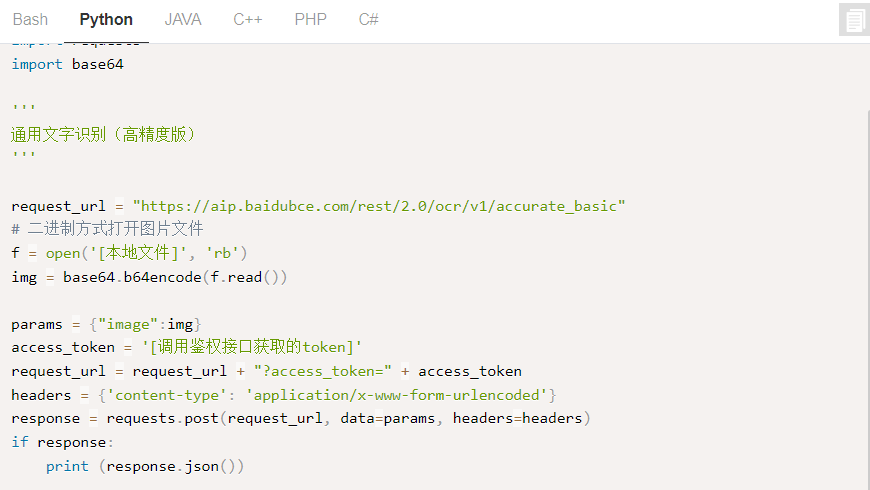Click the base64.b64encode(f.read()) expression

(175, 277)
